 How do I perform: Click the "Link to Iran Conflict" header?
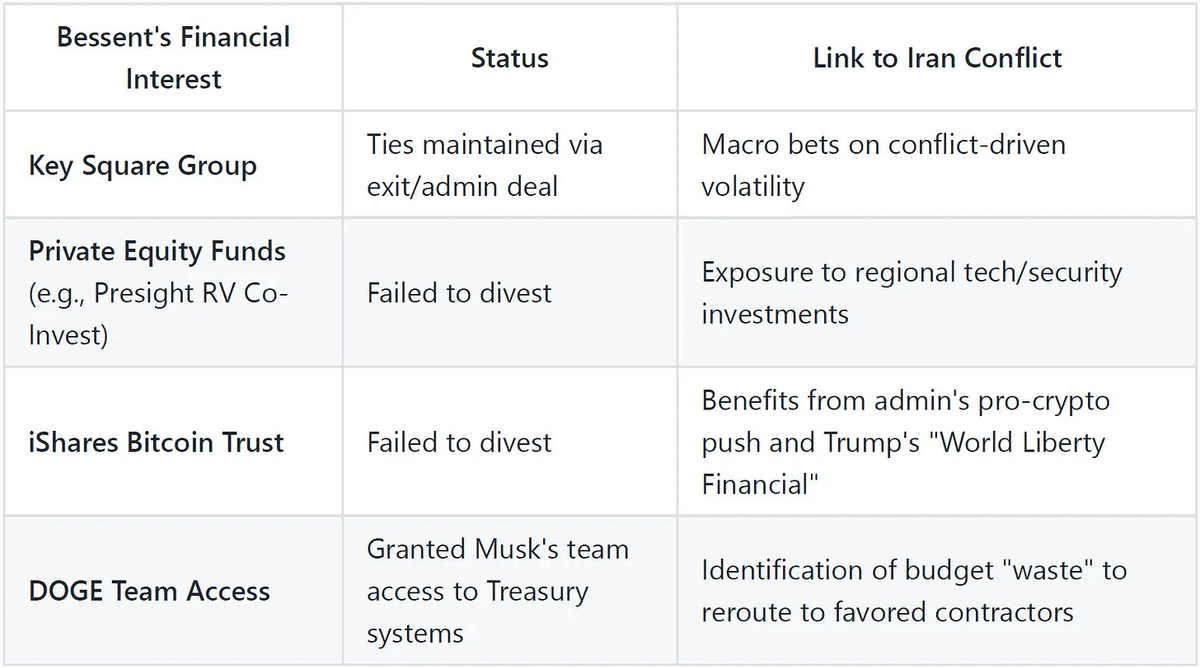937,58
